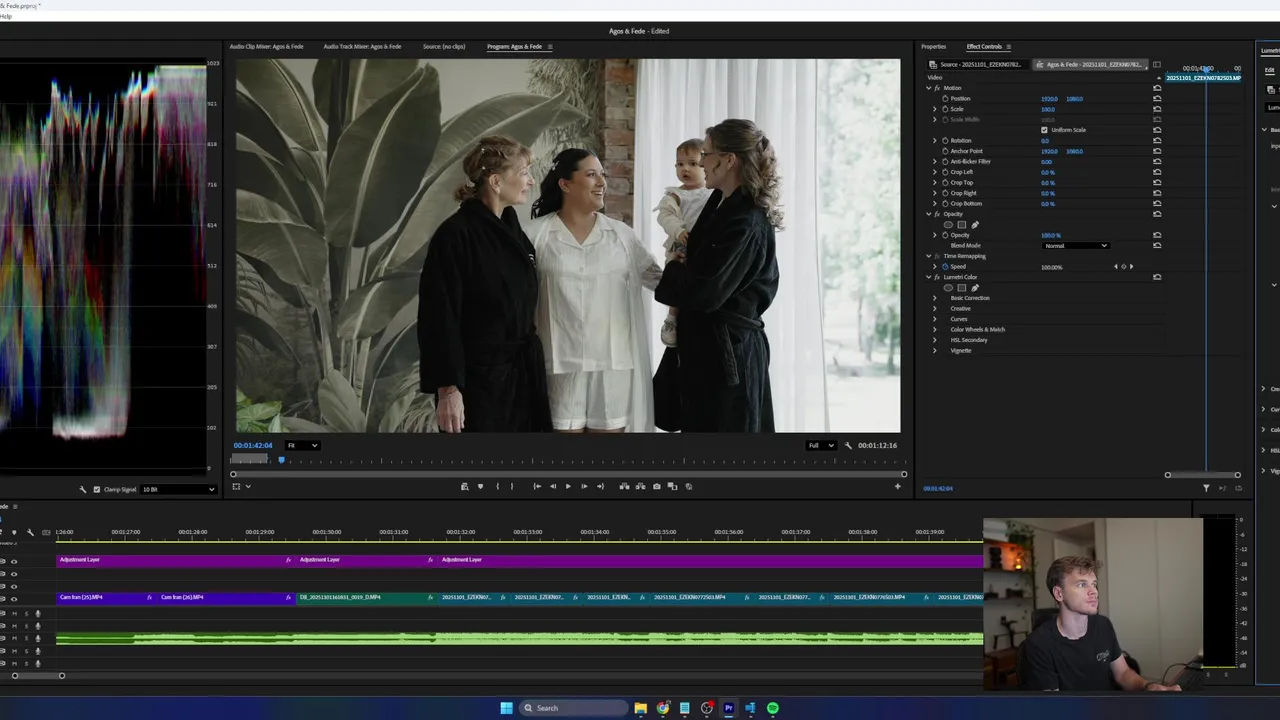Expand Color Wheels & Match section

935,329
